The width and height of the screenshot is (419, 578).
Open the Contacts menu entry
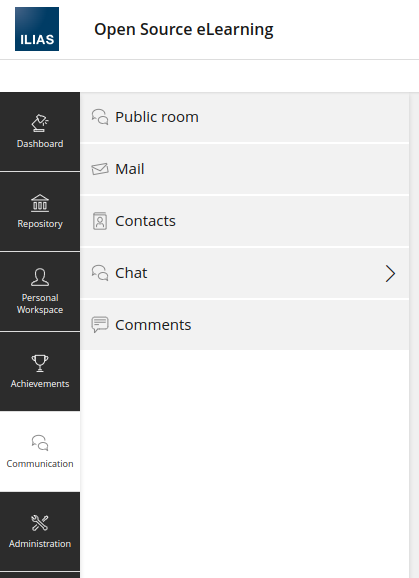[x=245, y=221]
